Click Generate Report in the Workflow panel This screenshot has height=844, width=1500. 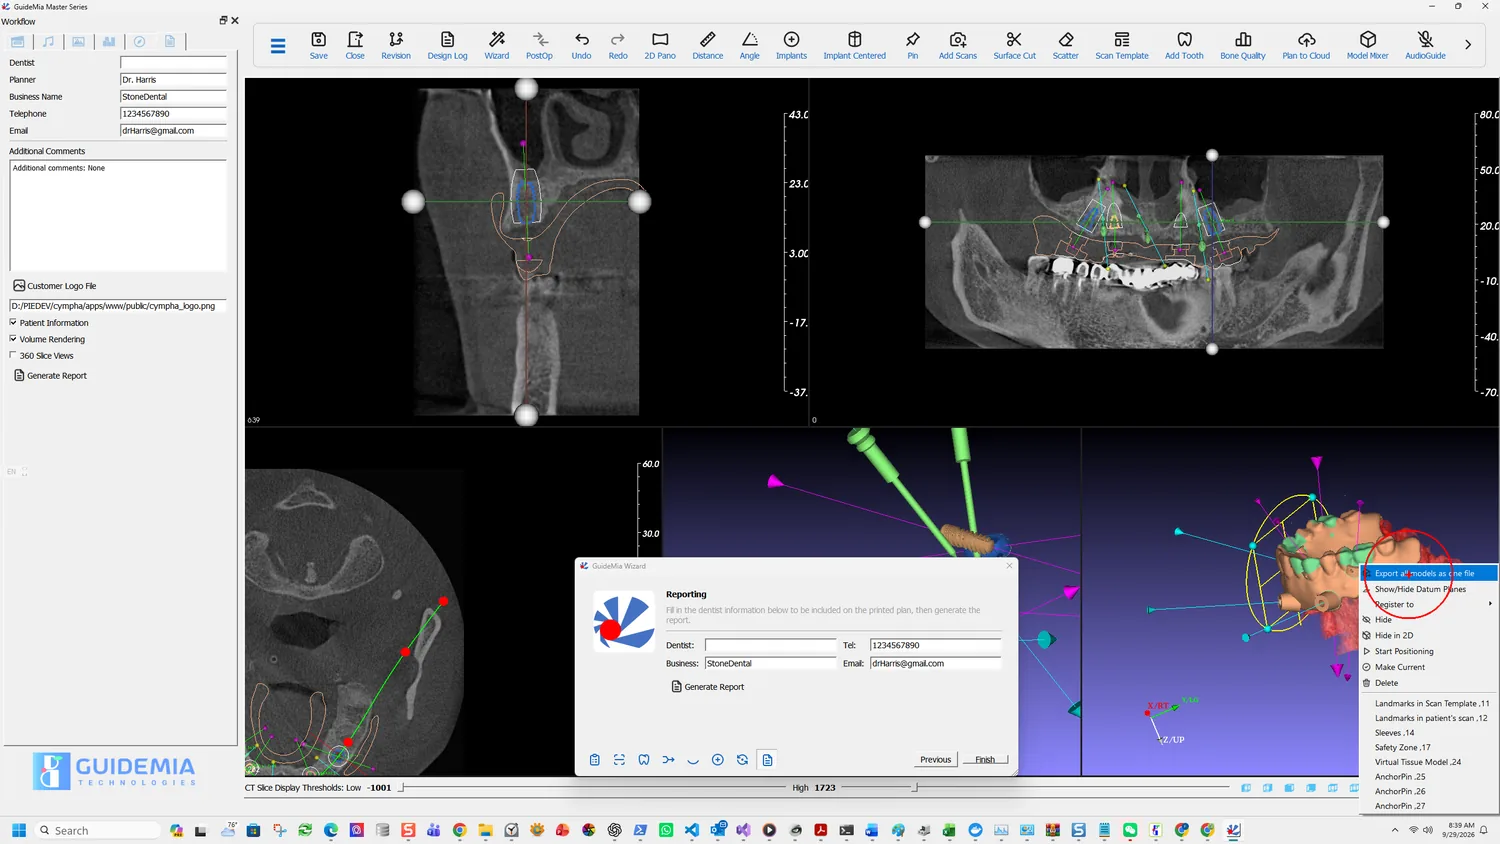coord(50,376)
